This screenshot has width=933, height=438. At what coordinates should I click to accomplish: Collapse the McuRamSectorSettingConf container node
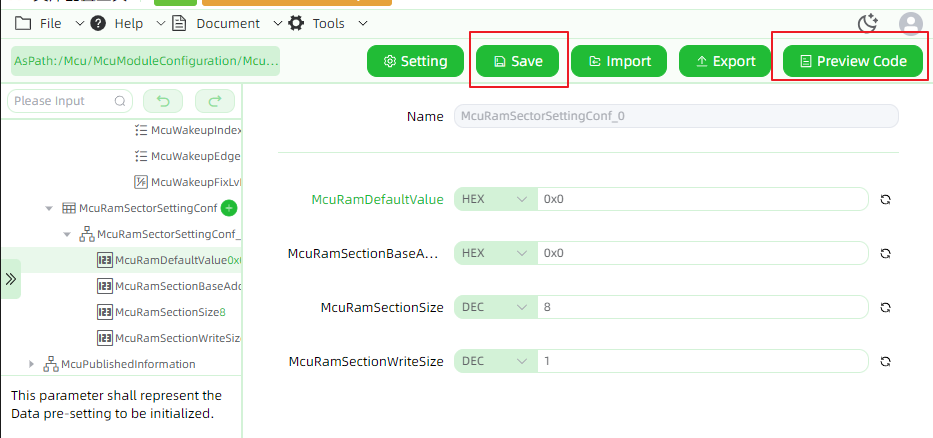point(49,208)
